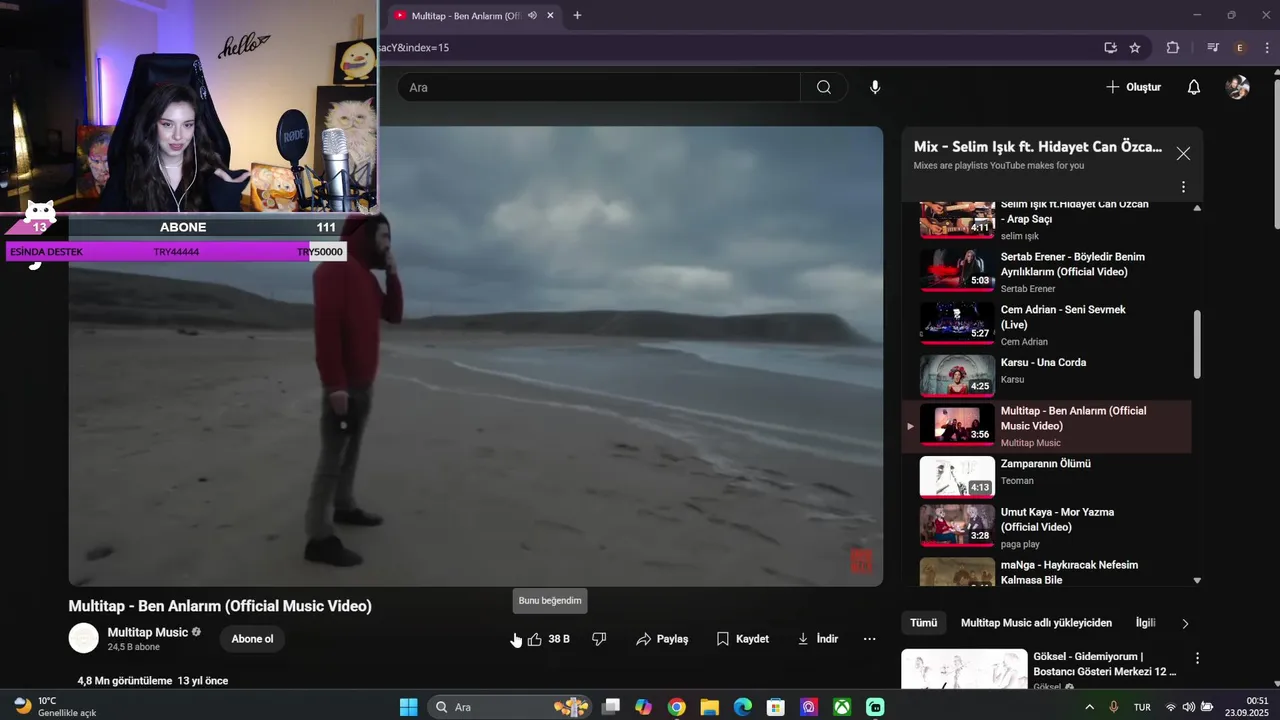Viewport: 1280px width, 720px height.
Task: Focus the YouTube Ara search field
Action: tap(598, 87)
